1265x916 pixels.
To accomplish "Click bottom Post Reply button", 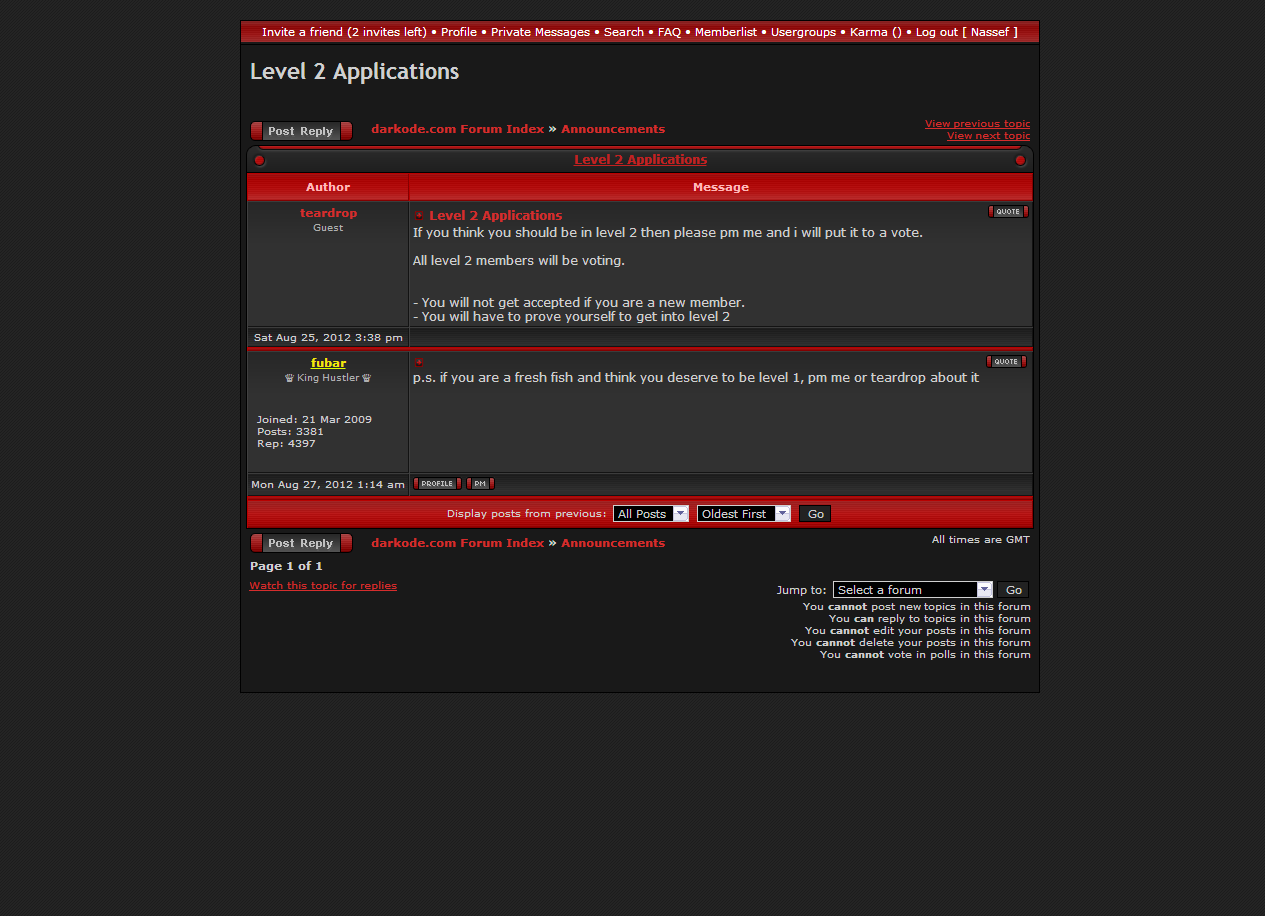I will 301,543.
